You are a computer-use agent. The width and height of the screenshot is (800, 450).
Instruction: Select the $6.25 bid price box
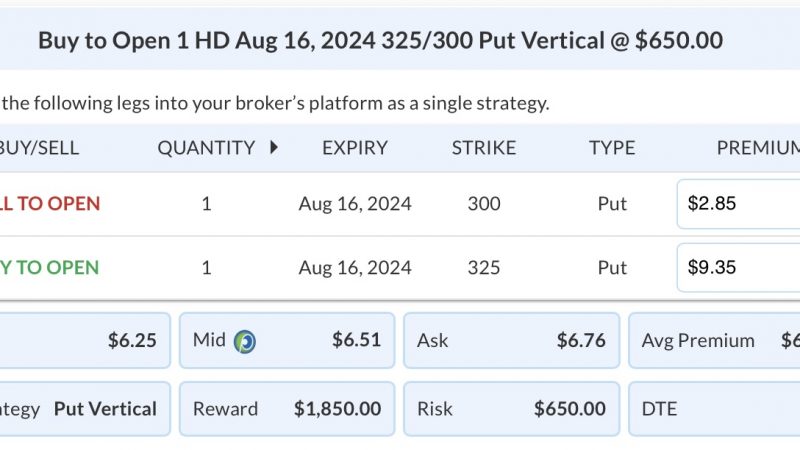pos(85,340)
